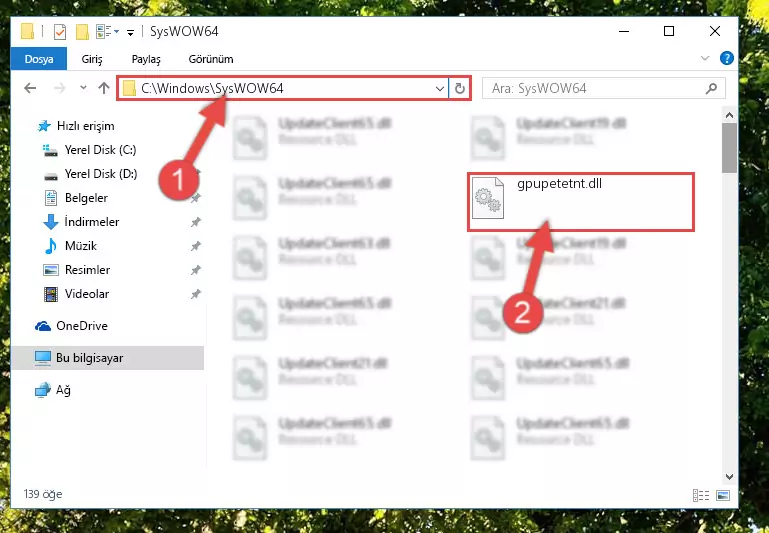Viewport: 769px width, 533px height.
Task: Click the İndirmeler download arrow icon
Action: click(x=51, y=222)
